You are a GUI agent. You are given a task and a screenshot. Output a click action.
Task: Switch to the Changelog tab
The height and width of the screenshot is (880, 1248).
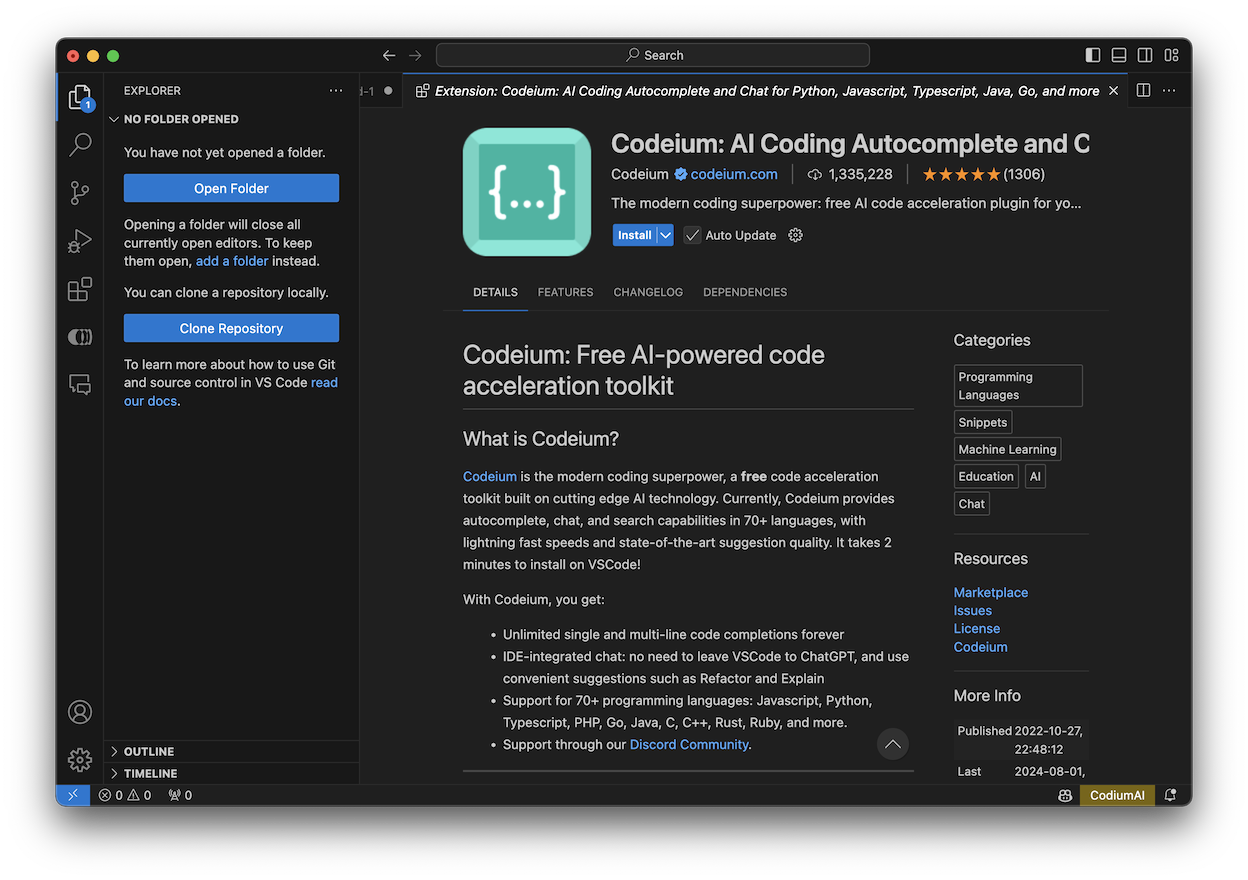(648, 292)
